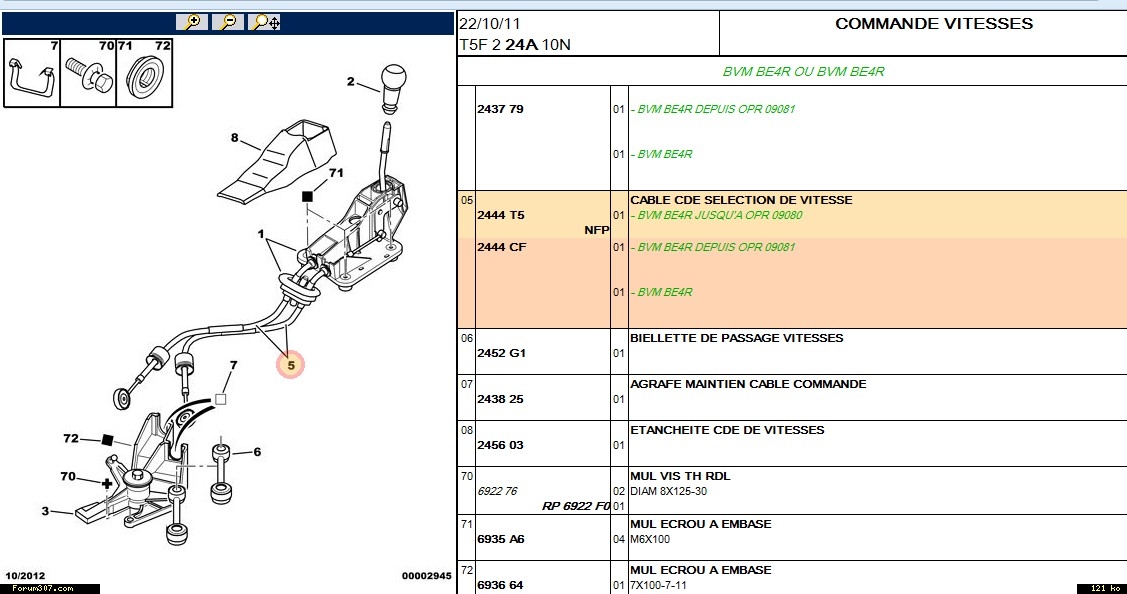Select callout 3 at the diagram's bottom left
This screenshot has width=1127, height=594.
point(45,511)
